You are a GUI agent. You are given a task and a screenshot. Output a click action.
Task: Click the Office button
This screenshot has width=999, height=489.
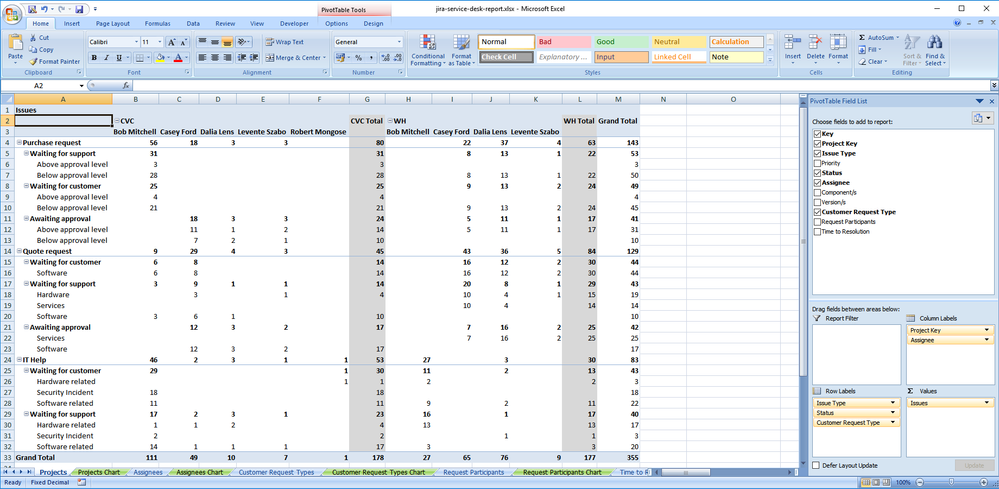tap(13, 14)
